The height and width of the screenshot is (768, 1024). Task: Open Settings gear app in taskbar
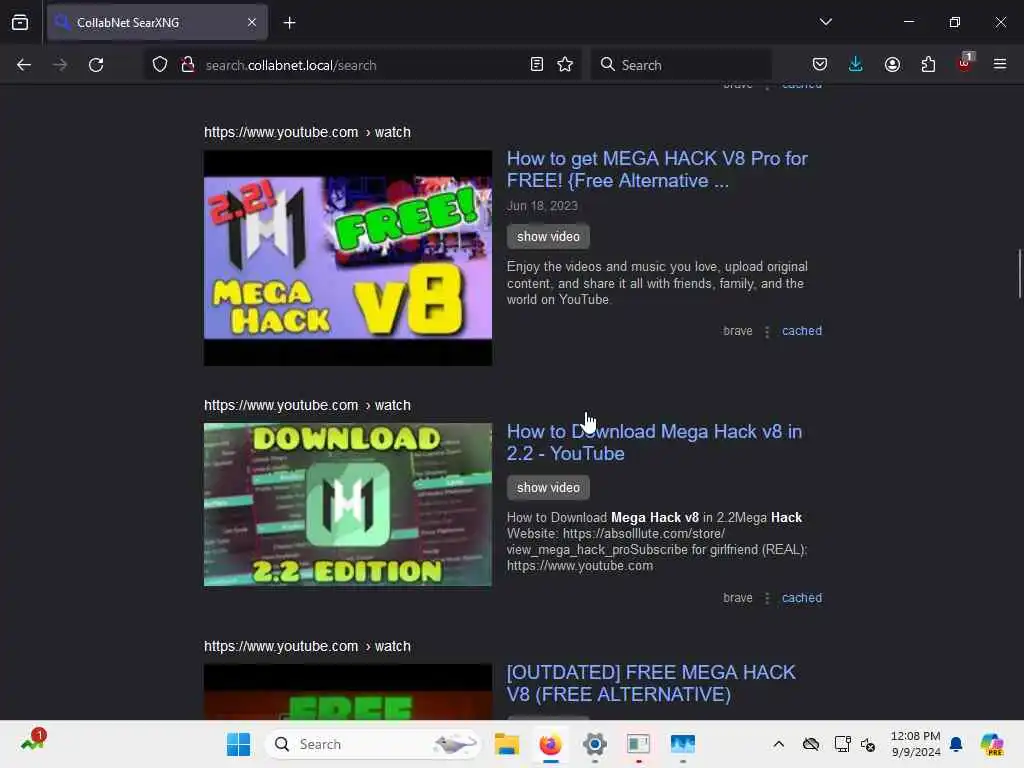tap(594, 744)
